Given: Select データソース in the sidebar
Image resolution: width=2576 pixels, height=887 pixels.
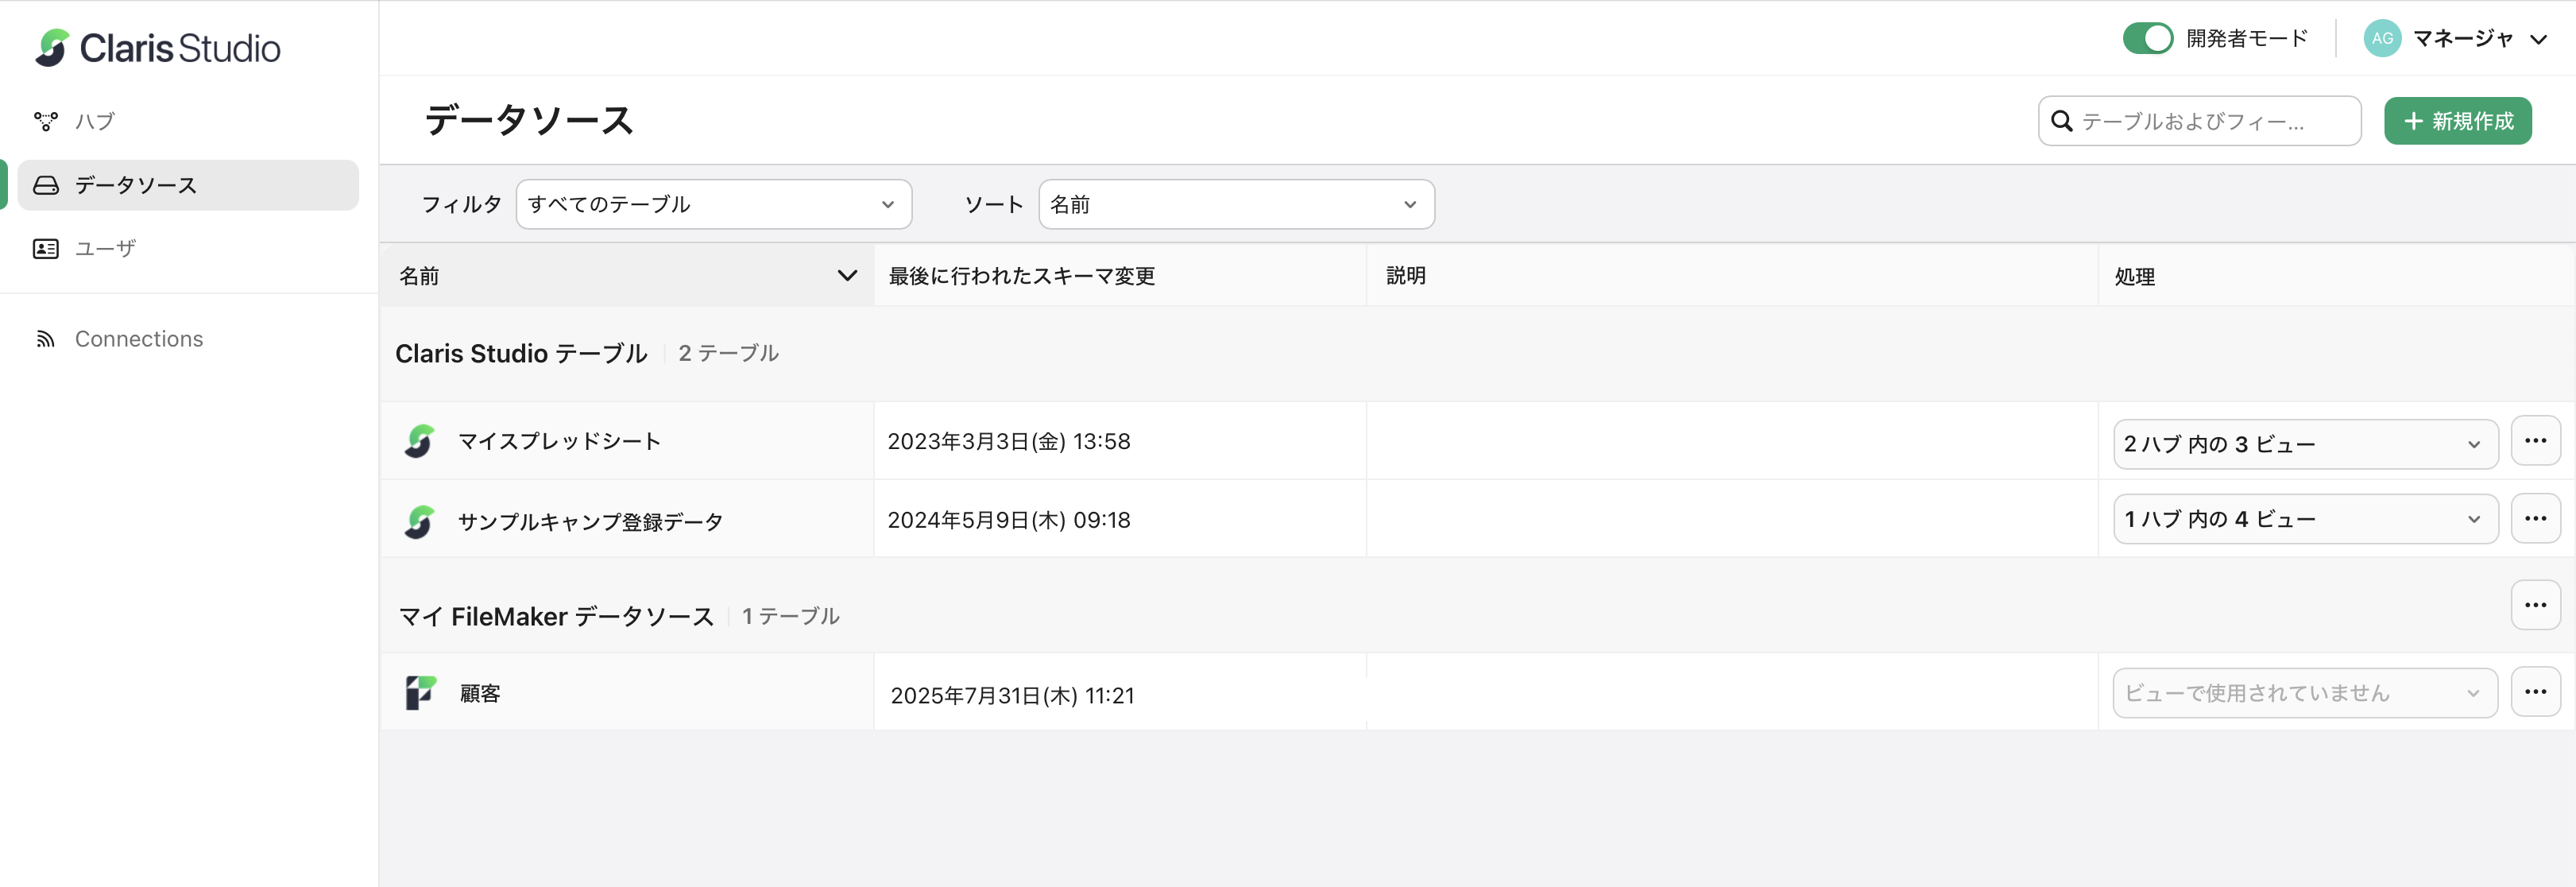Looking at the screenshot, I should (x=188, y=185).
